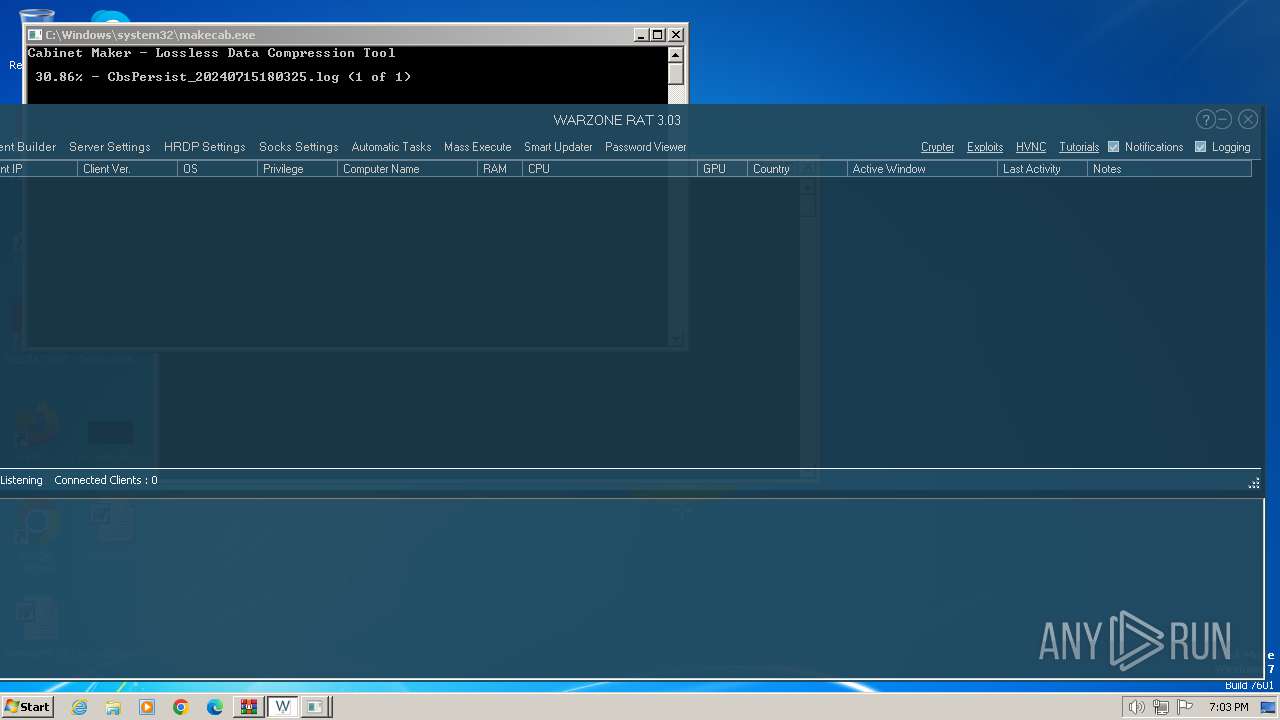The width and height of the screenshot is (1280, 720).
Task: Switch to the makecab console taskbar button
Action: coord(316,707)
